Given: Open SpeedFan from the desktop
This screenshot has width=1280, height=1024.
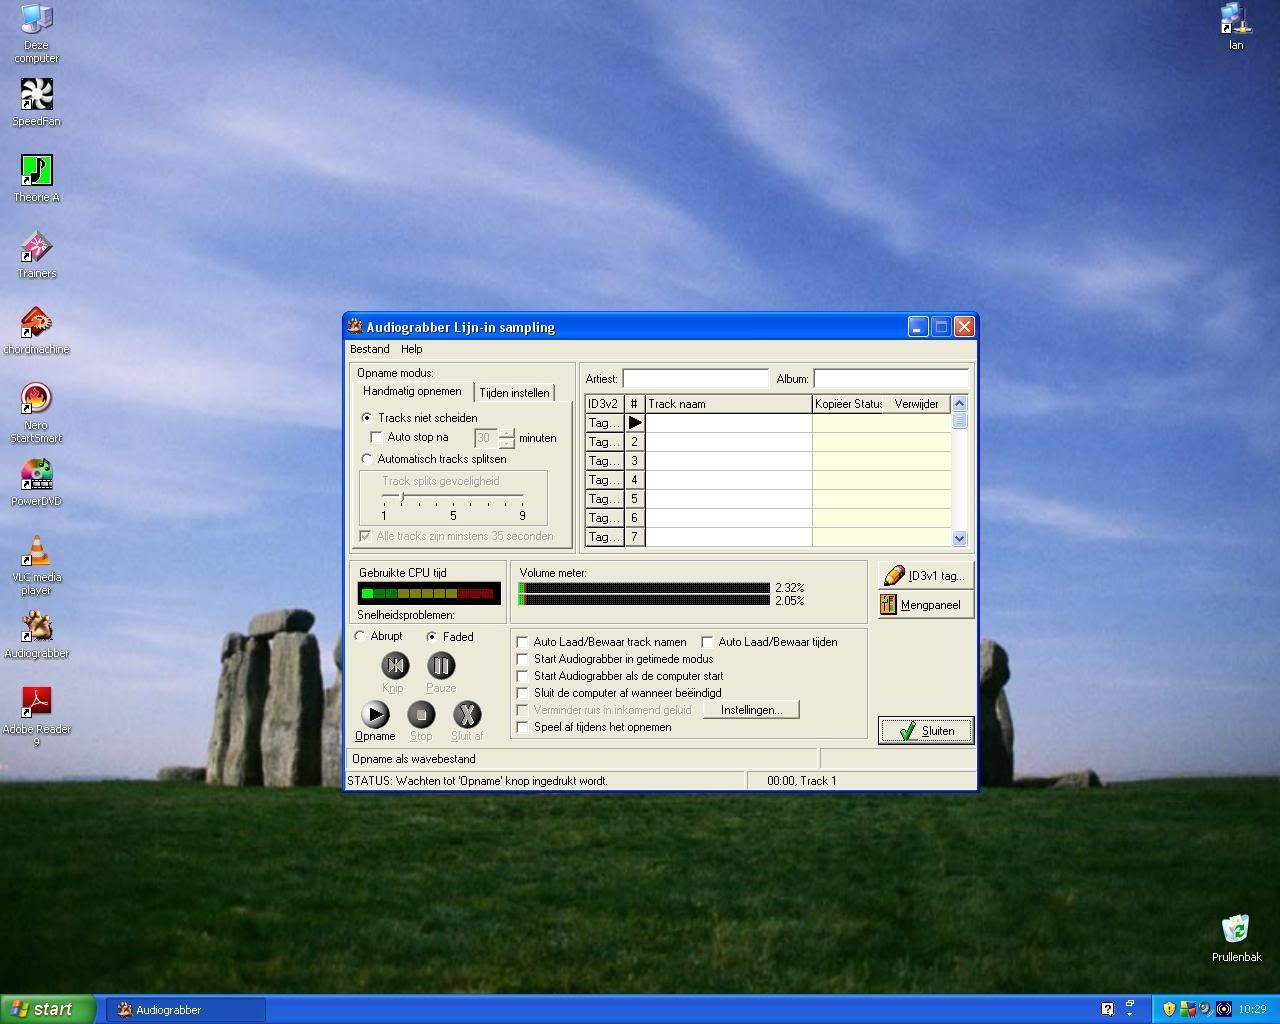Looking at the screenshot, I should tap(36, 96).
